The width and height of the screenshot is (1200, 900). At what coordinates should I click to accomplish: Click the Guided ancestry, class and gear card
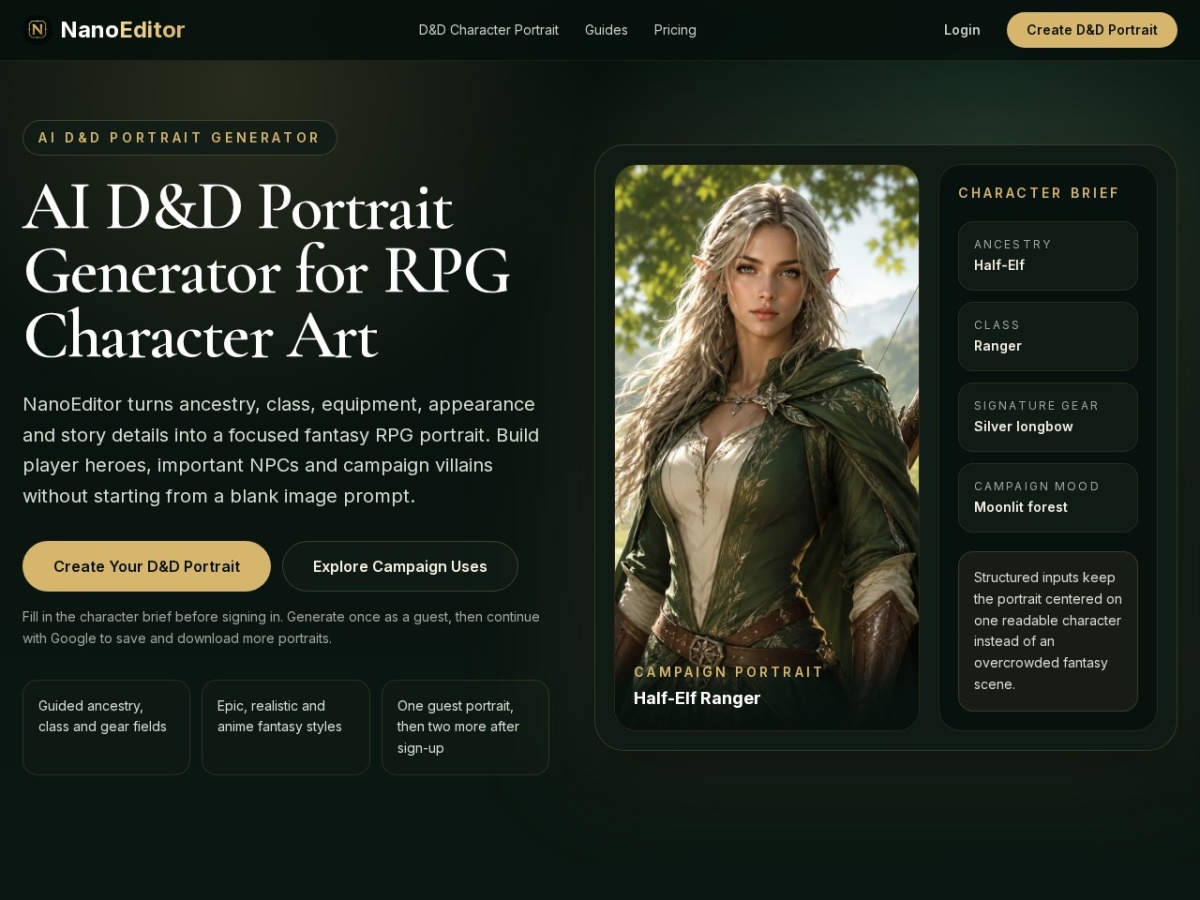[x=106, y=727]
